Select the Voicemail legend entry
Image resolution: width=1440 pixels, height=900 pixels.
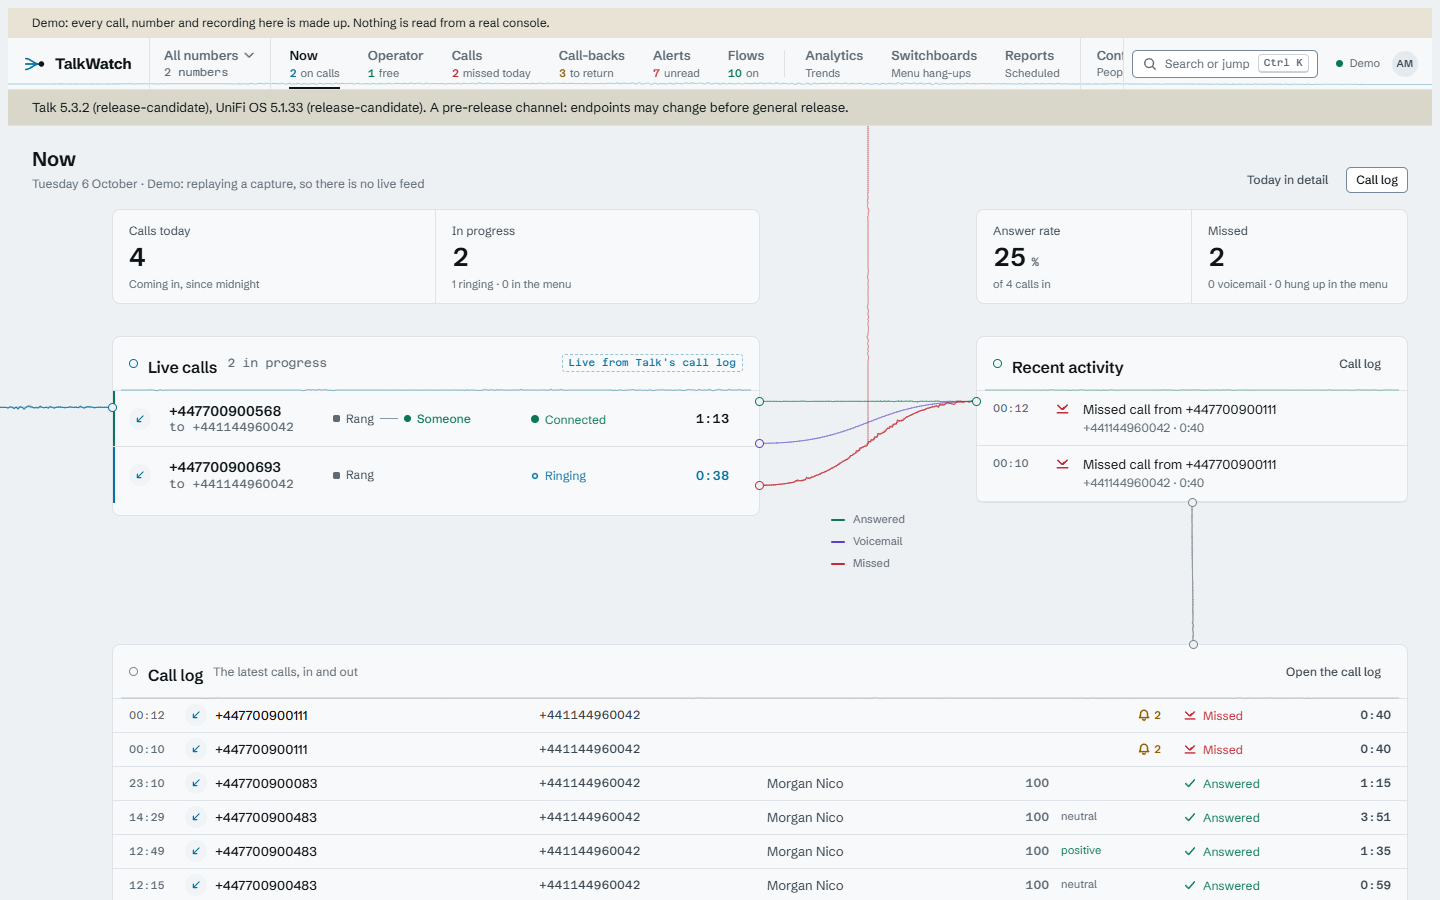click(x=867, y=542)
